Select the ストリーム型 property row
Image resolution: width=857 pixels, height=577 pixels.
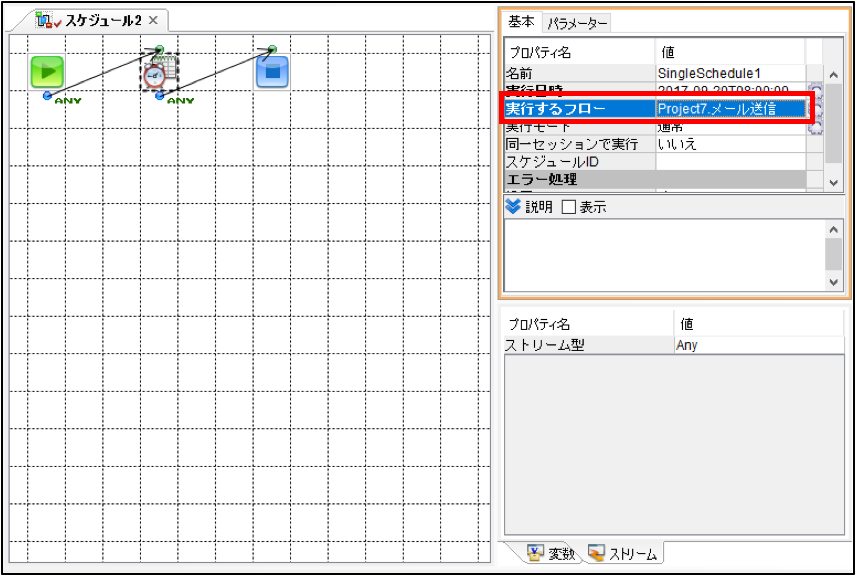[x=674, y=345]
